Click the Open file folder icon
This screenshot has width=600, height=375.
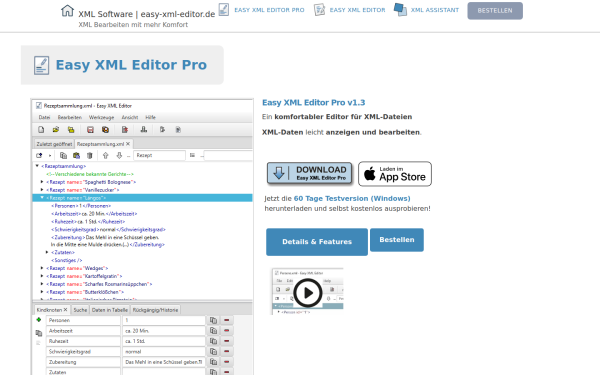(56, 130)
